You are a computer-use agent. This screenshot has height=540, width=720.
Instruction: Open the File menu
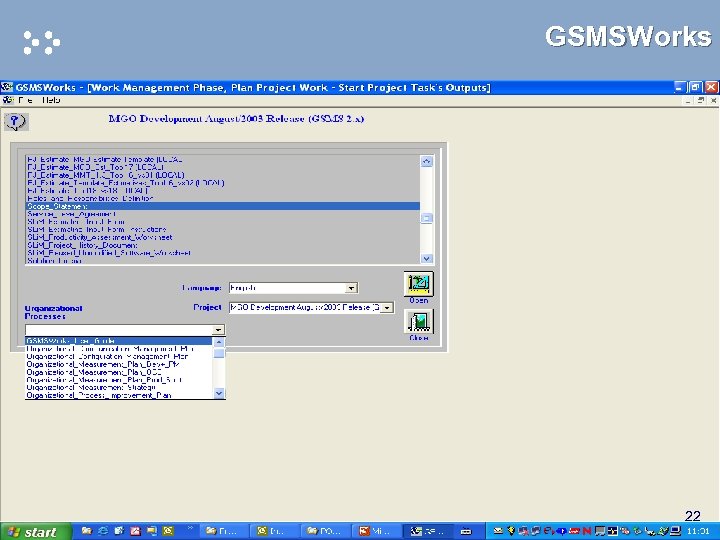click(x=24, y=100)
